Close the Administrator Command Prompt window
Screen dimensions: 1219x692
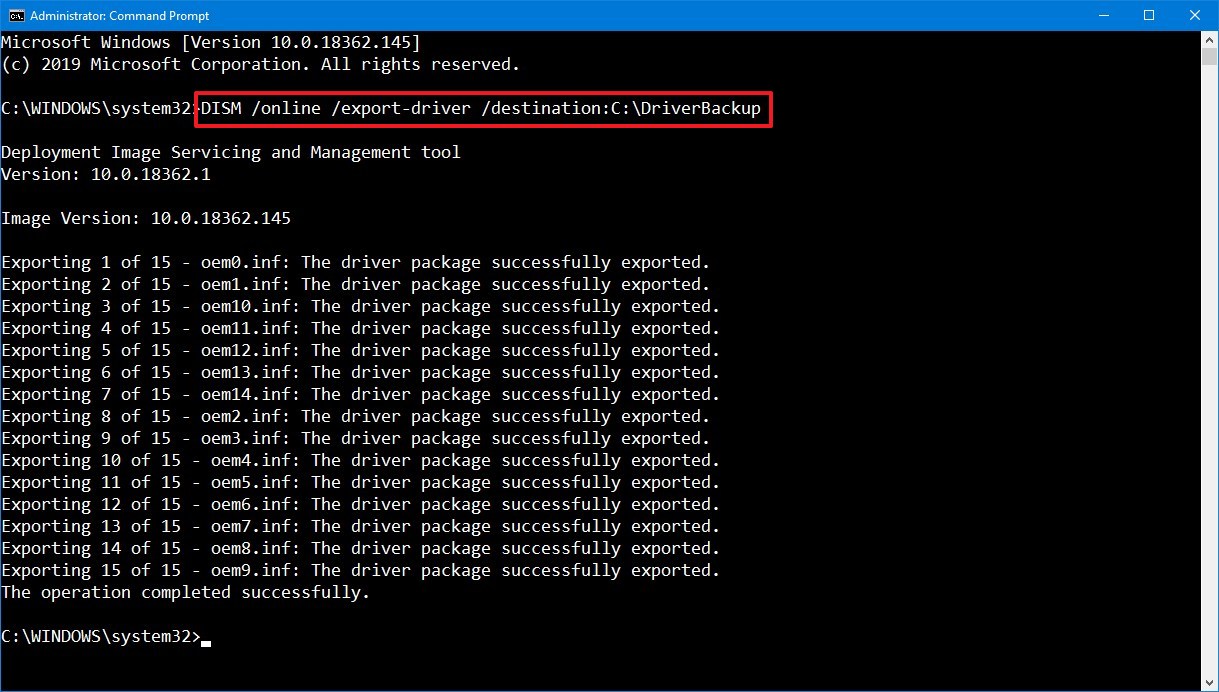pyautogui.click(x=1194, y=15)
